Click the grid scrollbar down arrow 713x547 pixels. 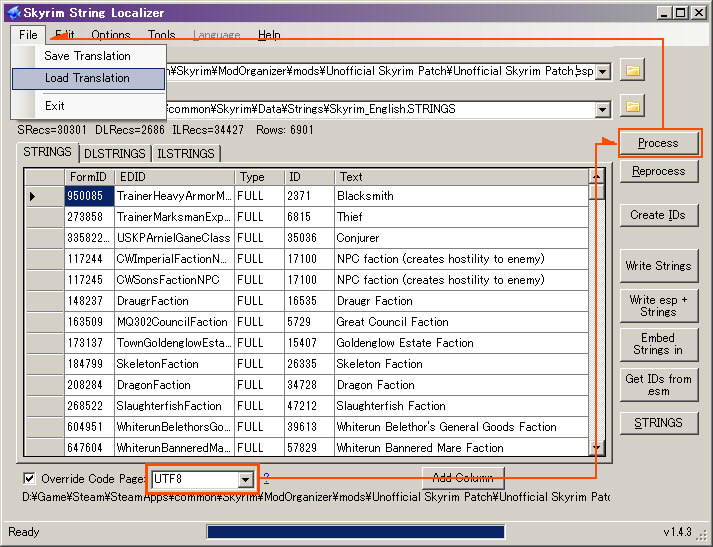(597, 448)
